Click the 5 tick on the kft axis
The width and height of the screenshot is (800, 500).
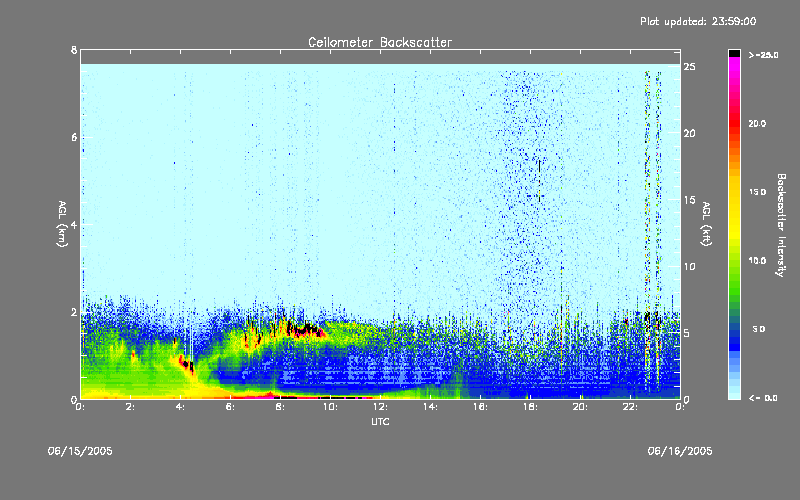click(x=687, y=333)
